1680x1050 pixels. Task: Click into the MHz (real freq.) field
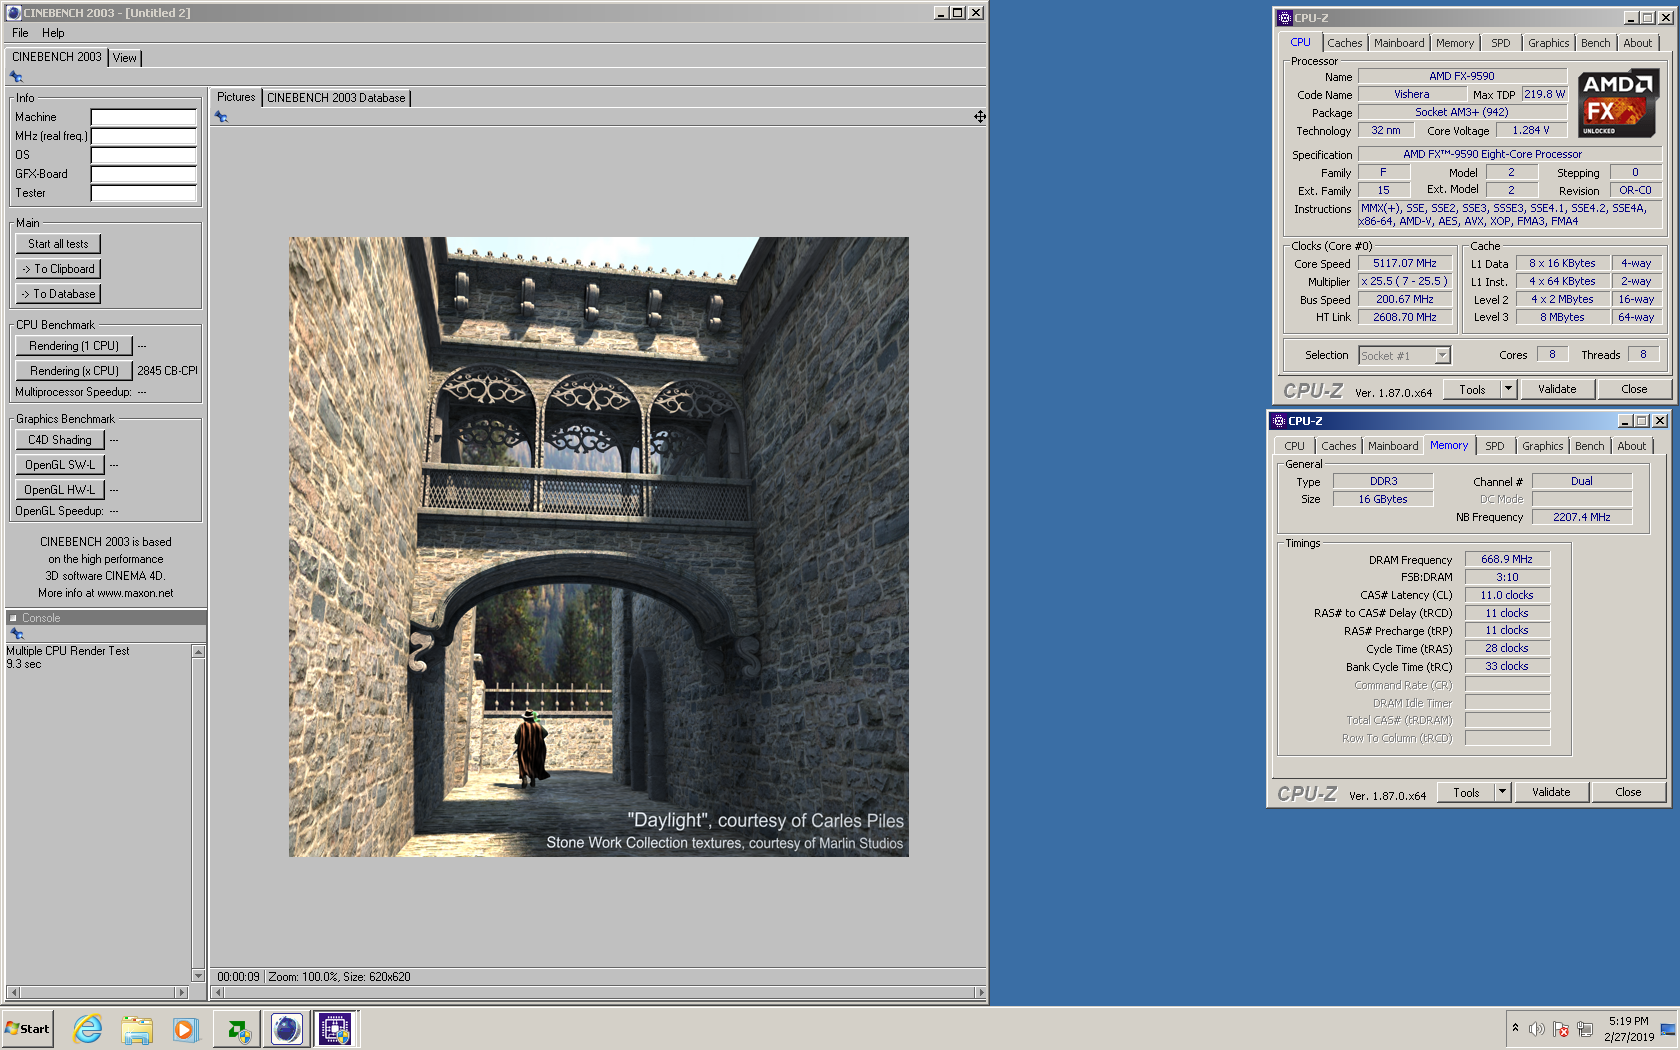(x=143, y=136)
